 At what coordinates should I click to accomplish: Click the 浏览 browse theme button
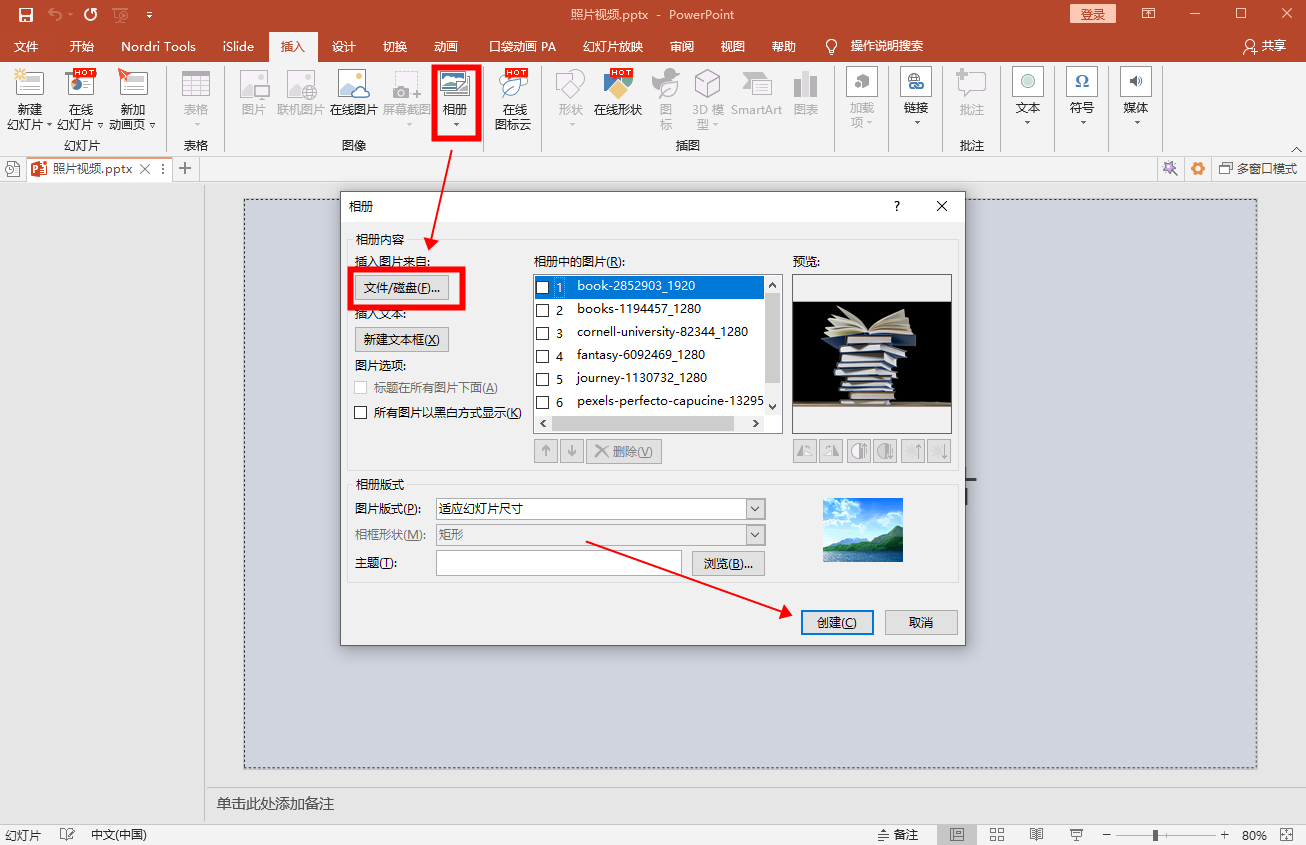point(728,563)
